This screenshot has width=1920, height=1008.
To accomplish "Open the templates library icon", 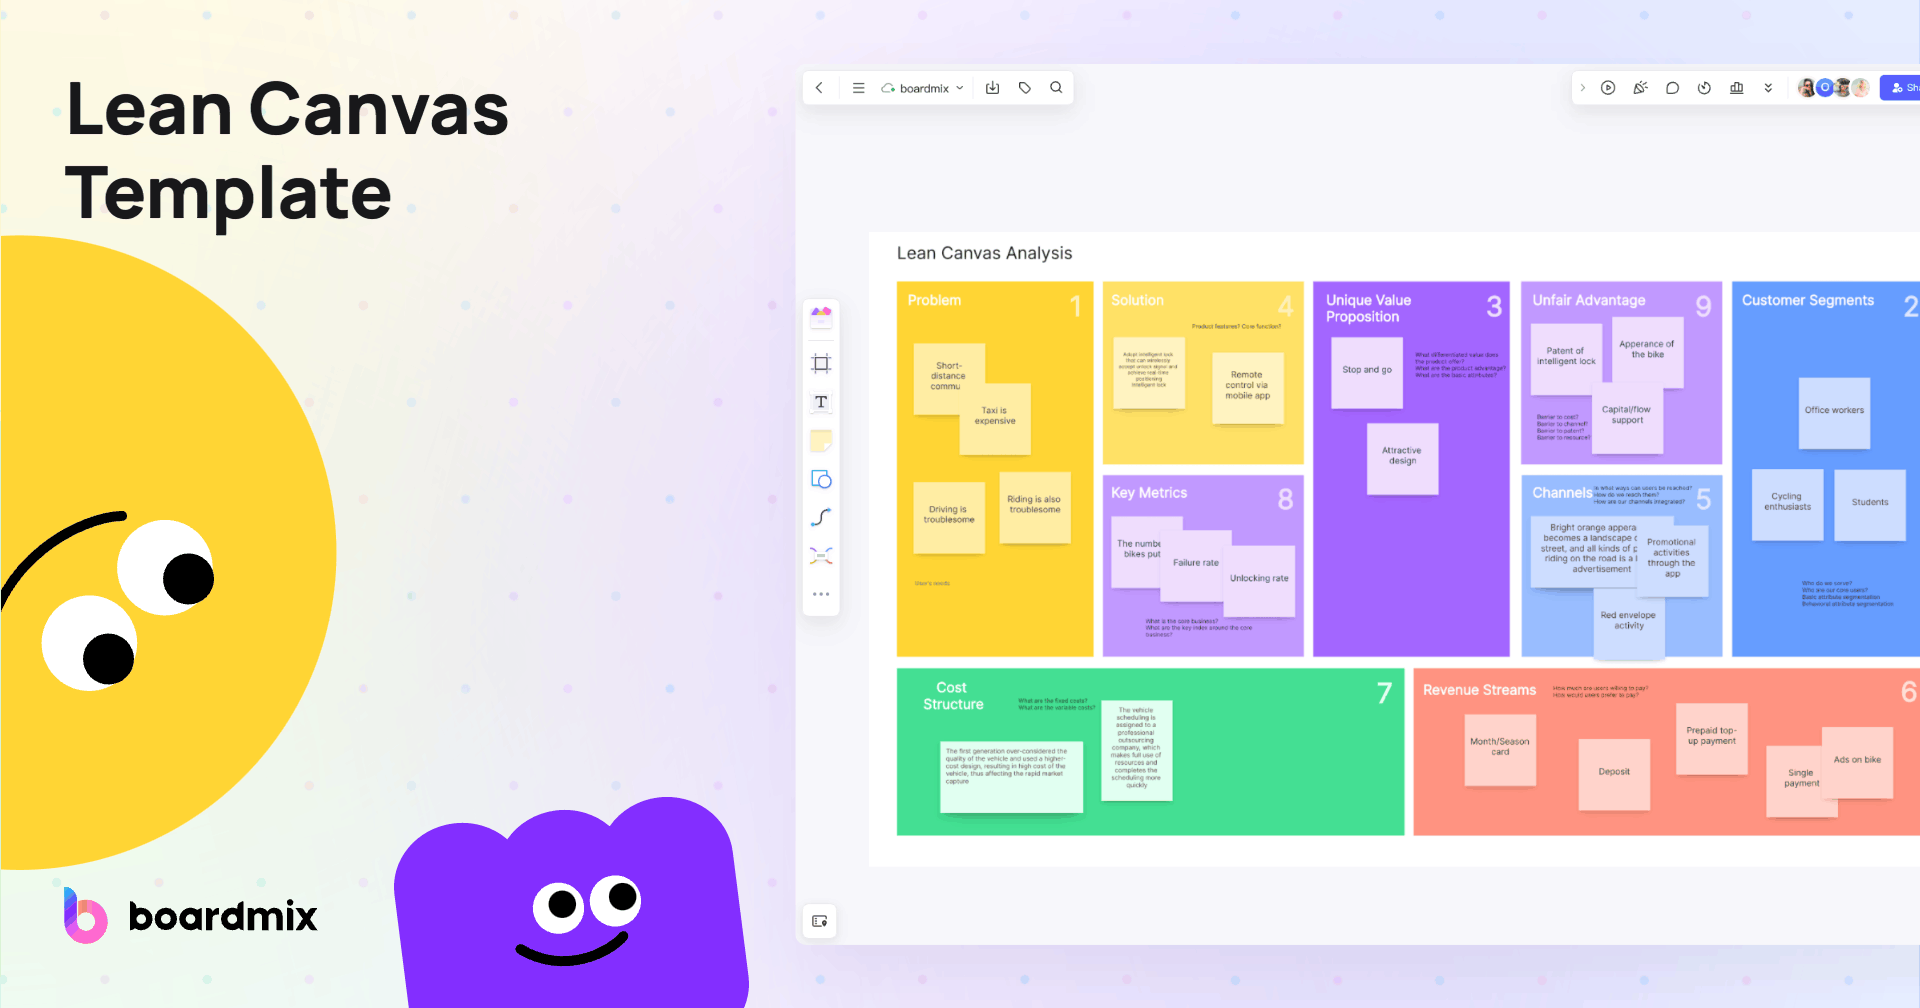I will [821, 317].
